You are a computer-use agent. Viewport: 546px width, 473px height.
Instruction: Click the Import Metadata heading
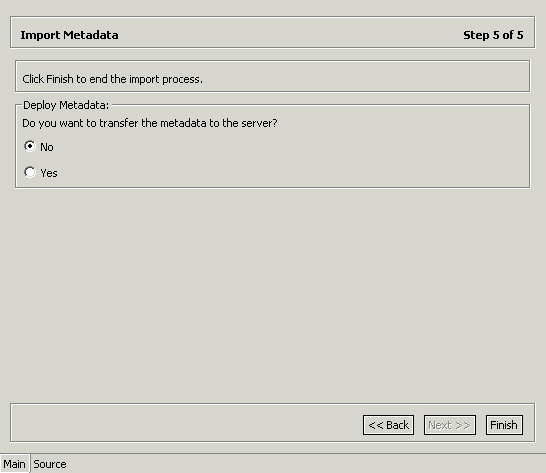click(x=69, y=35)
